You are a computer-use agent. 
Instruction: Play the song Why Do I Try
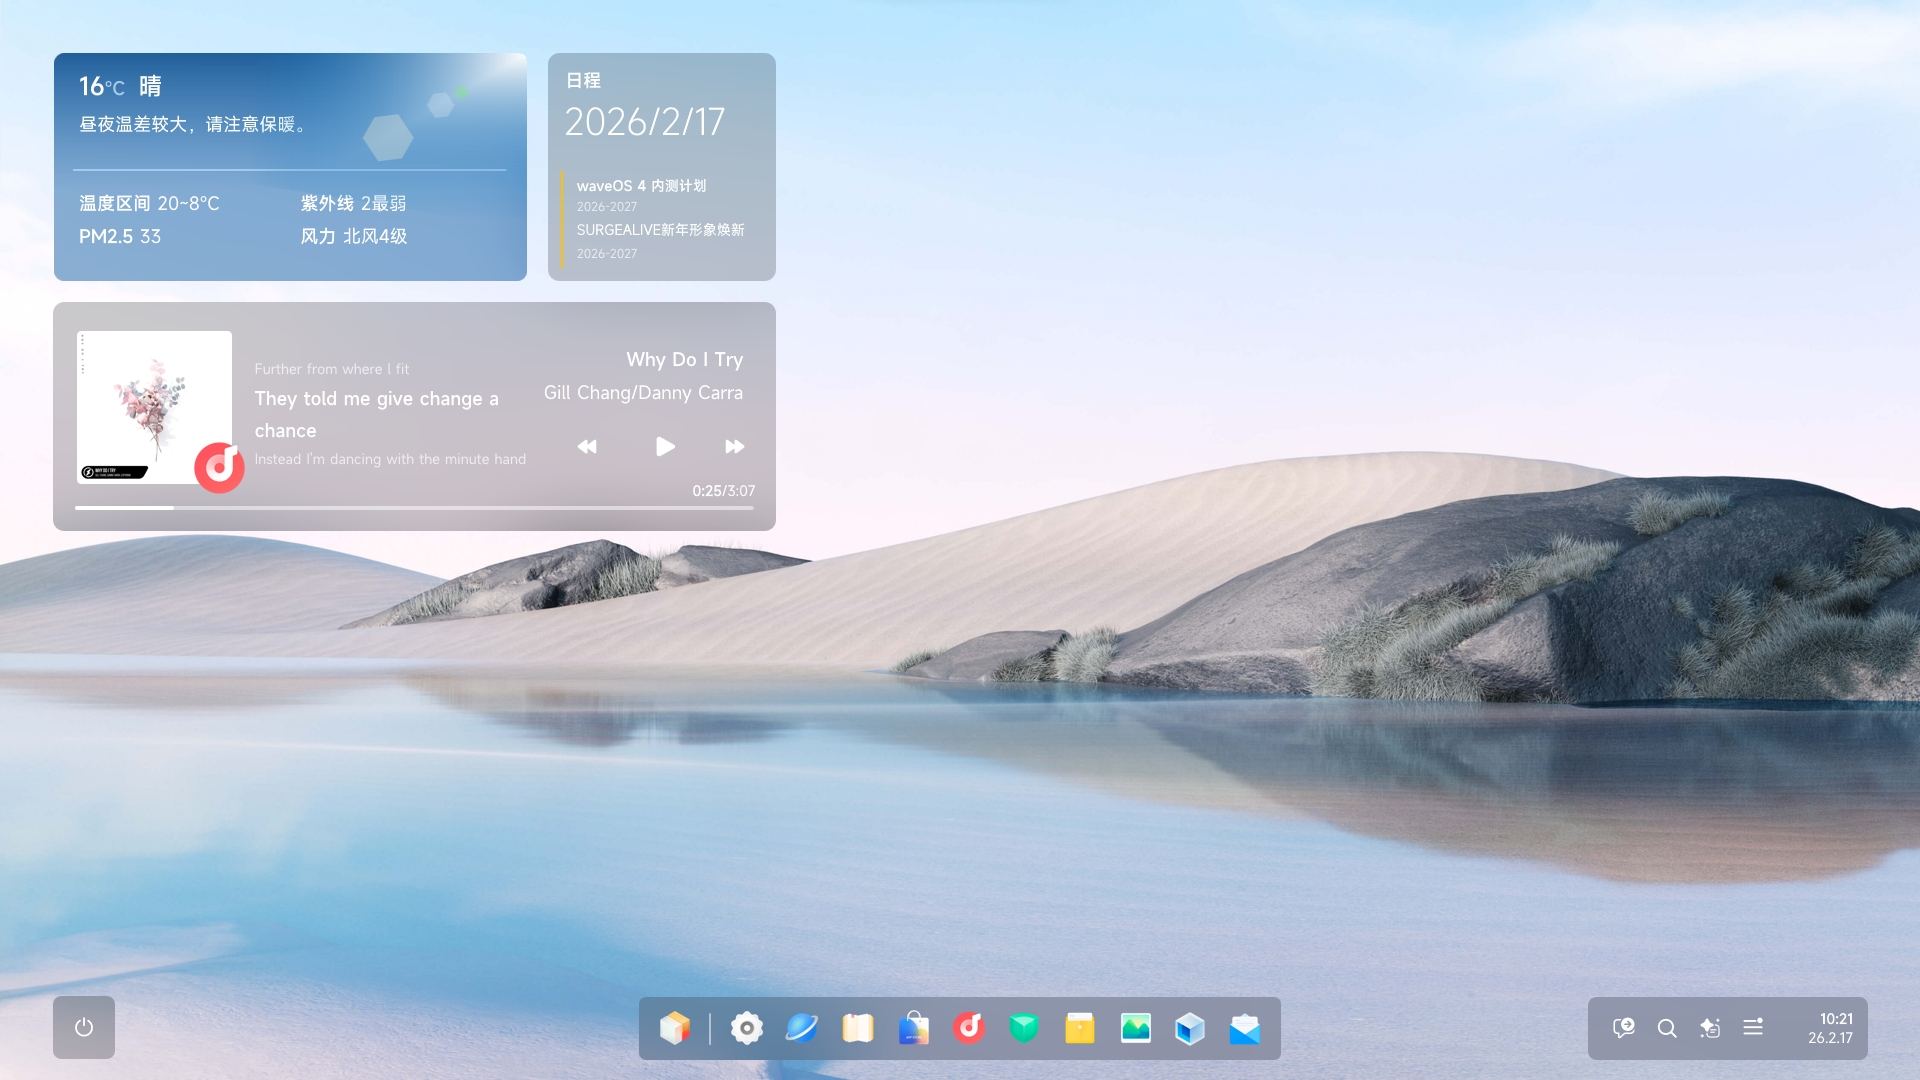coord(665,446)
